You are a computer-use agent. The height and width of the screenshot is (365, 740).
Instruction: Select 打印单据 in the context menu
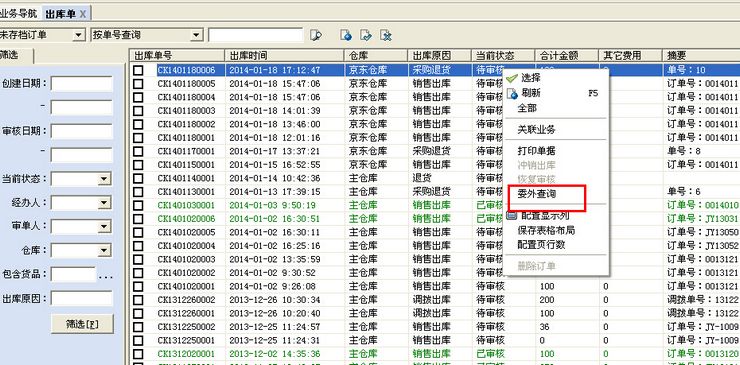(536, 151)
